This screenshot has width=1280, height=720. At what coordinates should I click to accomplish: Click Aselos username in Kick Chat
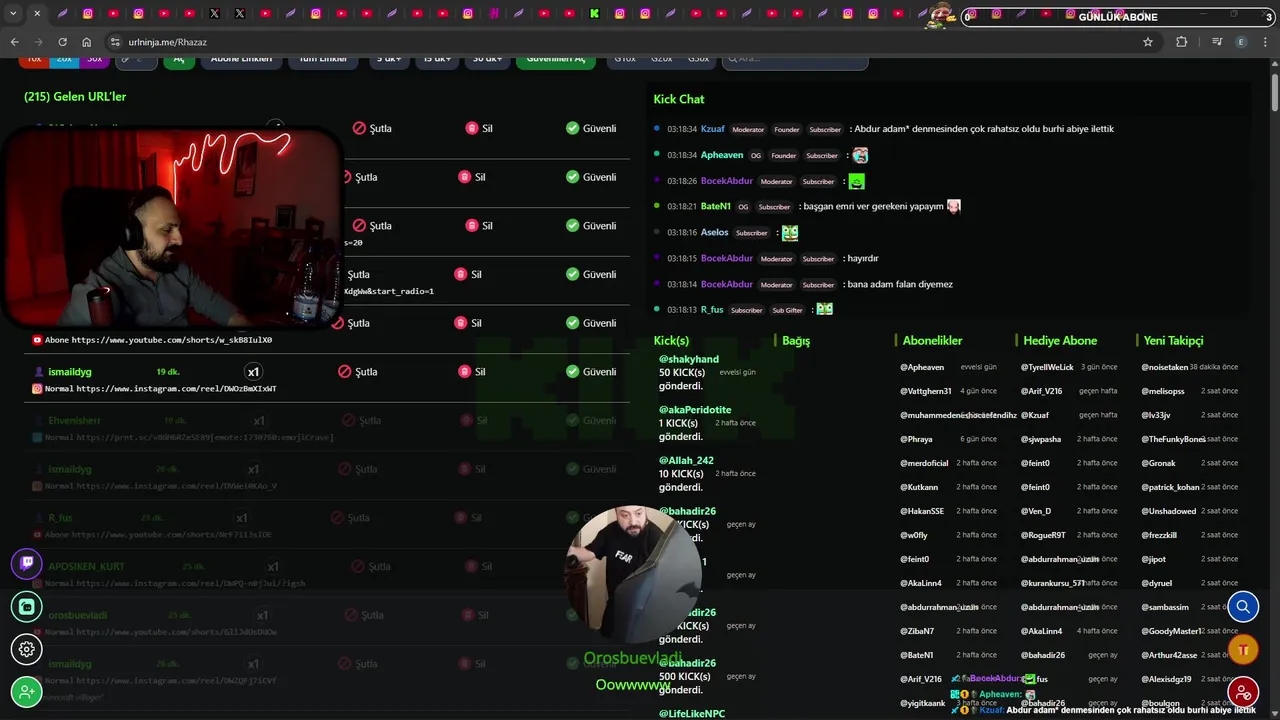click(x=714, y=232)
